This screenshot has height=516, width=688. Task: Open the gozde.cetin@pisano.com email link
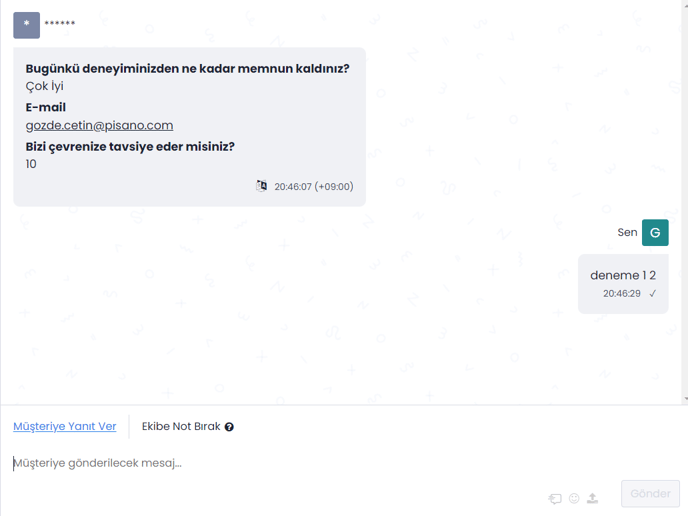pos(99,125)
